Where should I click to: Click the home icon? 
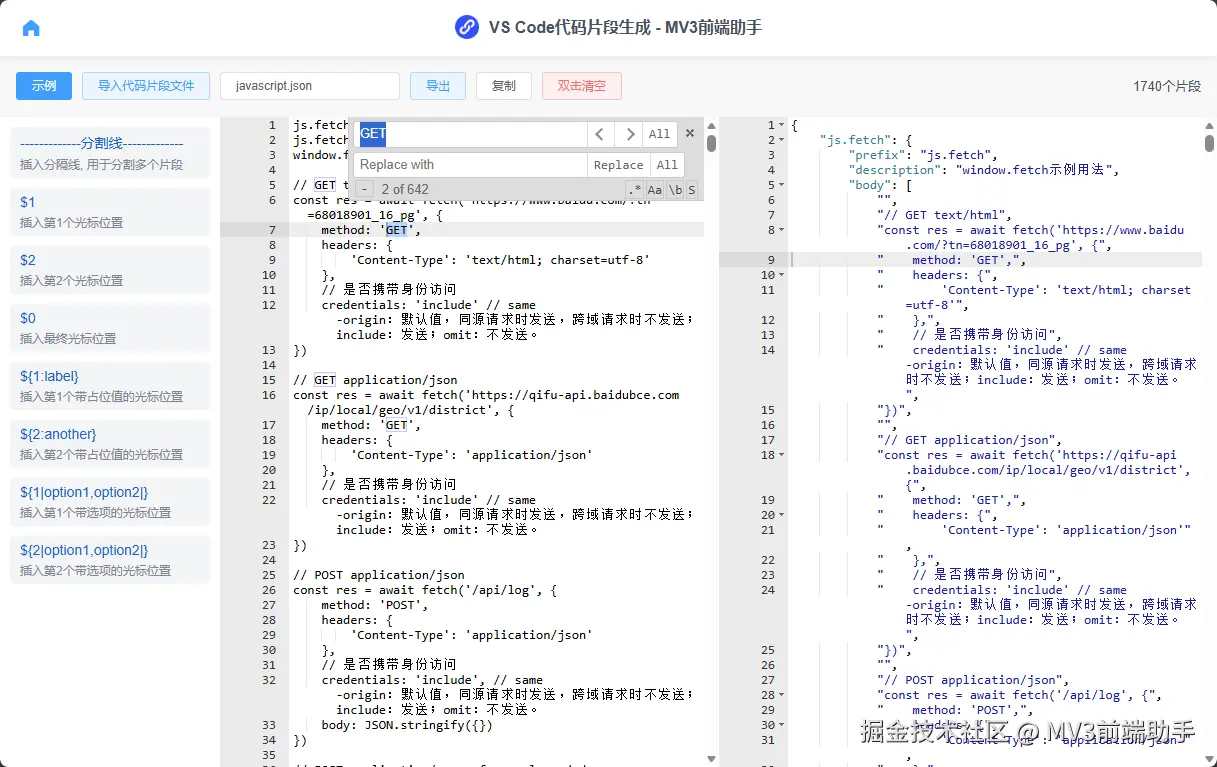tap(31, 28)
